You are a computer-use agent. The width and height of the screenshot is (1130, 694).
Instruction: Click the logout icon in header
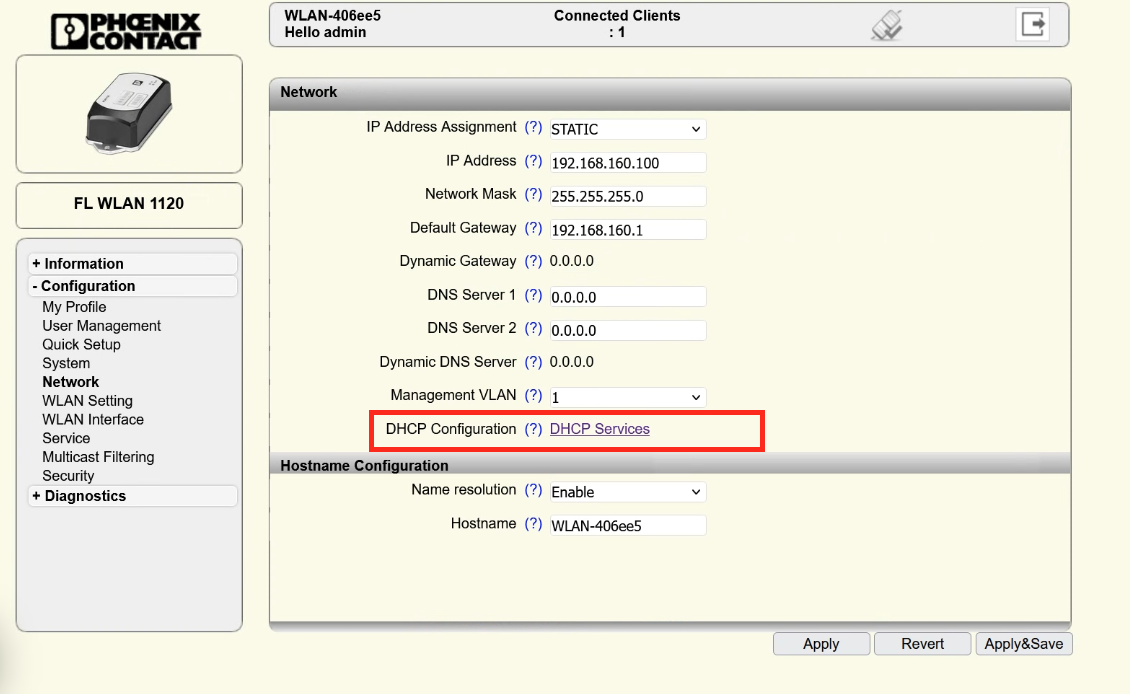pyautogui.click(x=1032, y=24)
